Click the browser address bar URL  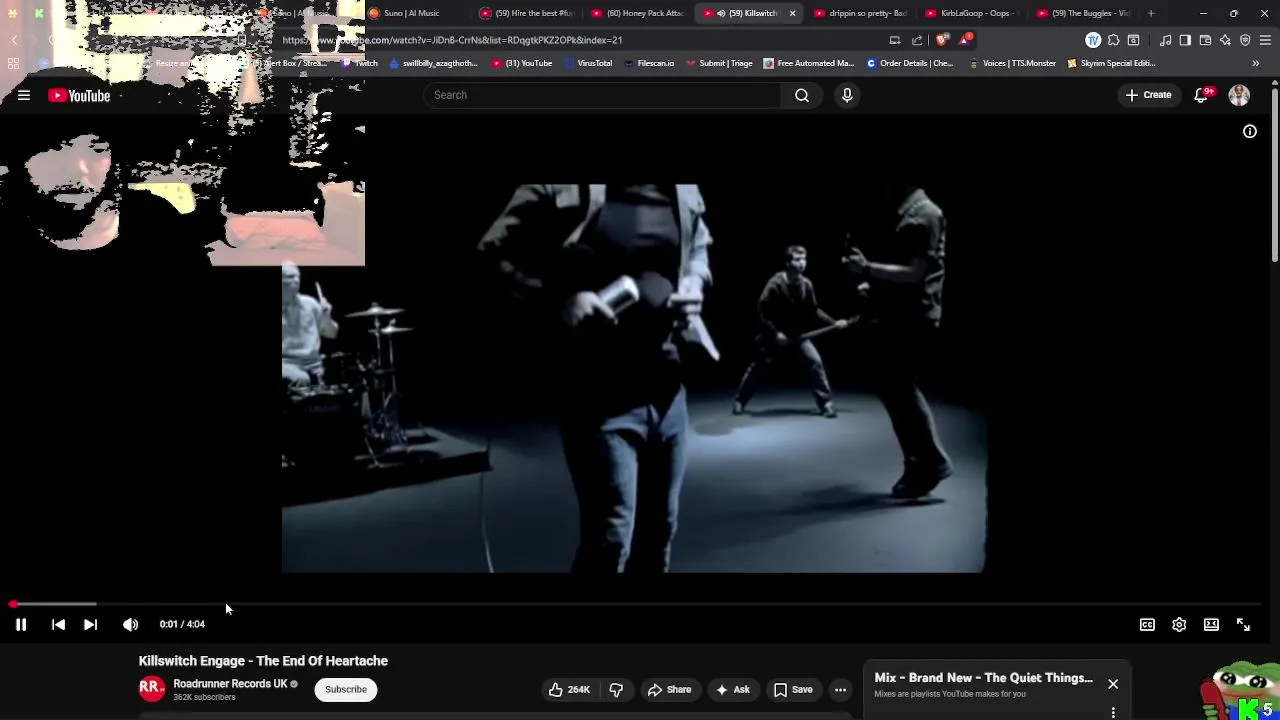coord(452,40)
